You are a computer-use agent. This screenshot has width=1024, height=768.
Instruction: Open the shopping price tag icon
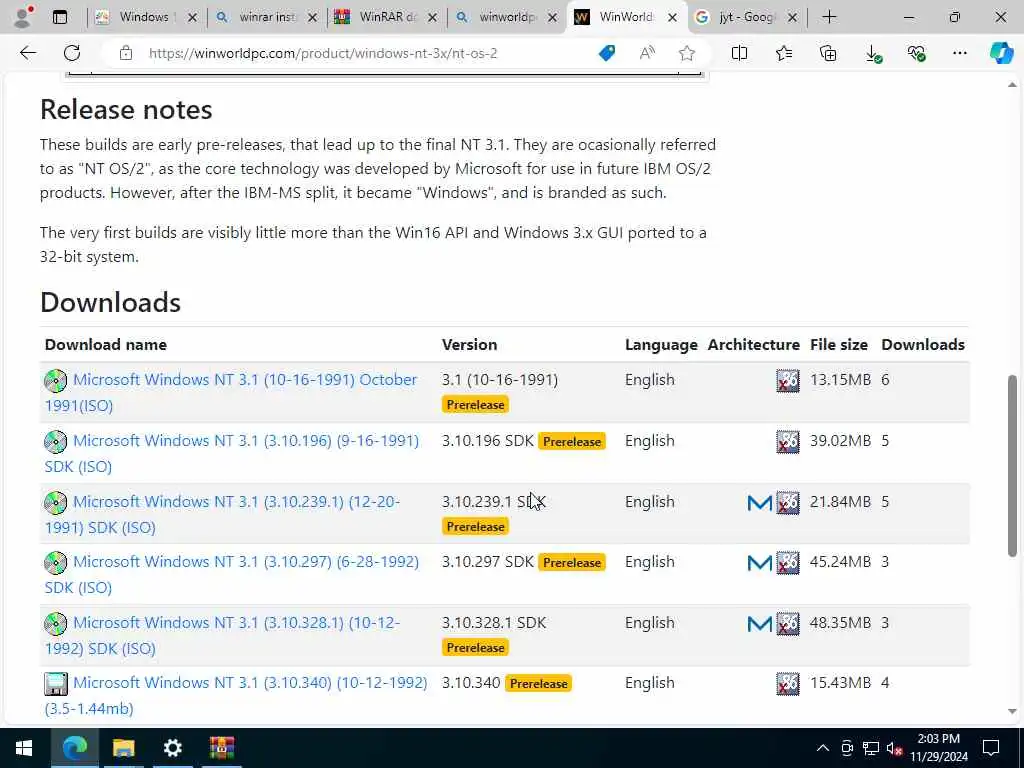click(607, 53)
